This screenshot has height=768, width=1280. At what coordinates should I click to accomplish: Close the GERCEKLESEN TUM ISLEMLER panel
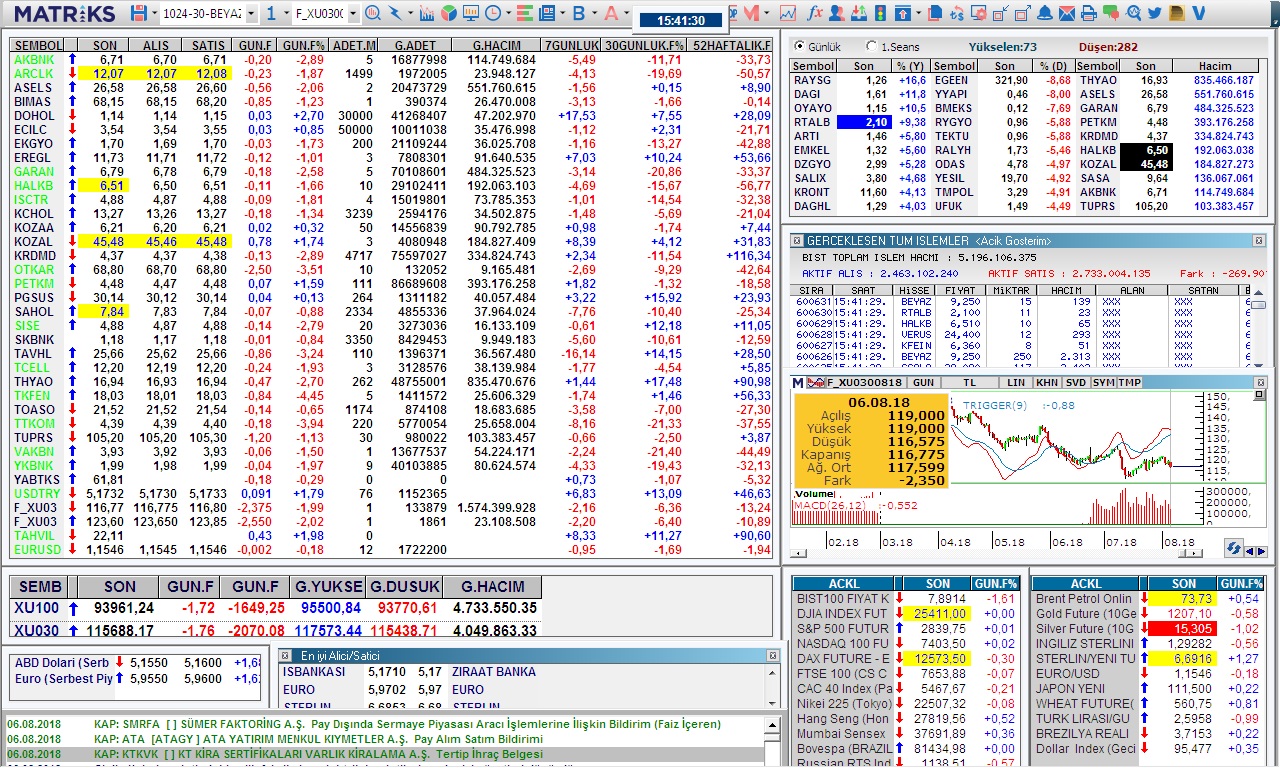(1259, 241)
